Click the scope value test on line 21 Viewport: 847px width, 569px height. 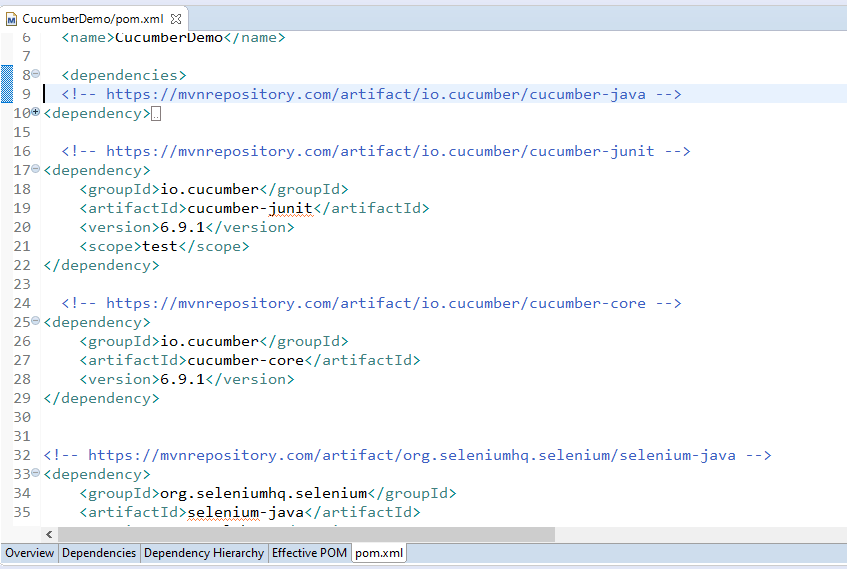(x=160, y=246)
